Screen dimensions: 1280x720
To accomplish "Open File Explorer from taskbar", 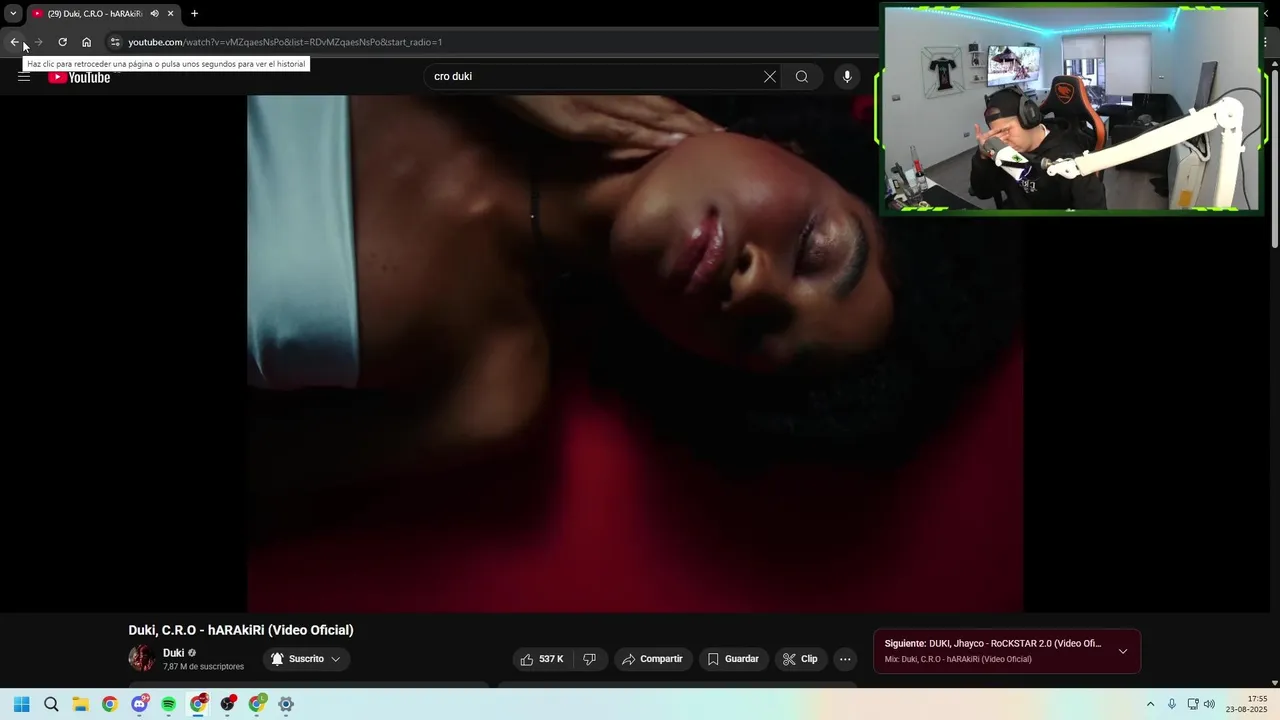I will tap(80, 704).
